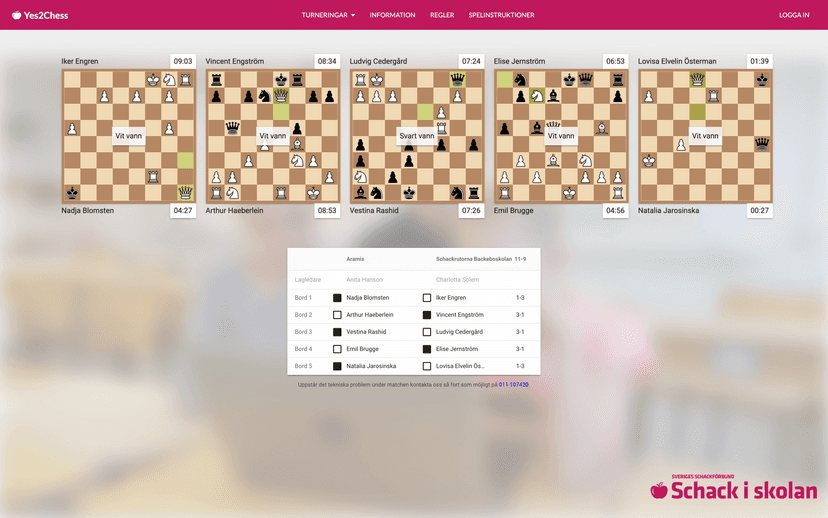Click the white queen on Iker Engren's board
The image size is (828, 518).
point(185,193)
